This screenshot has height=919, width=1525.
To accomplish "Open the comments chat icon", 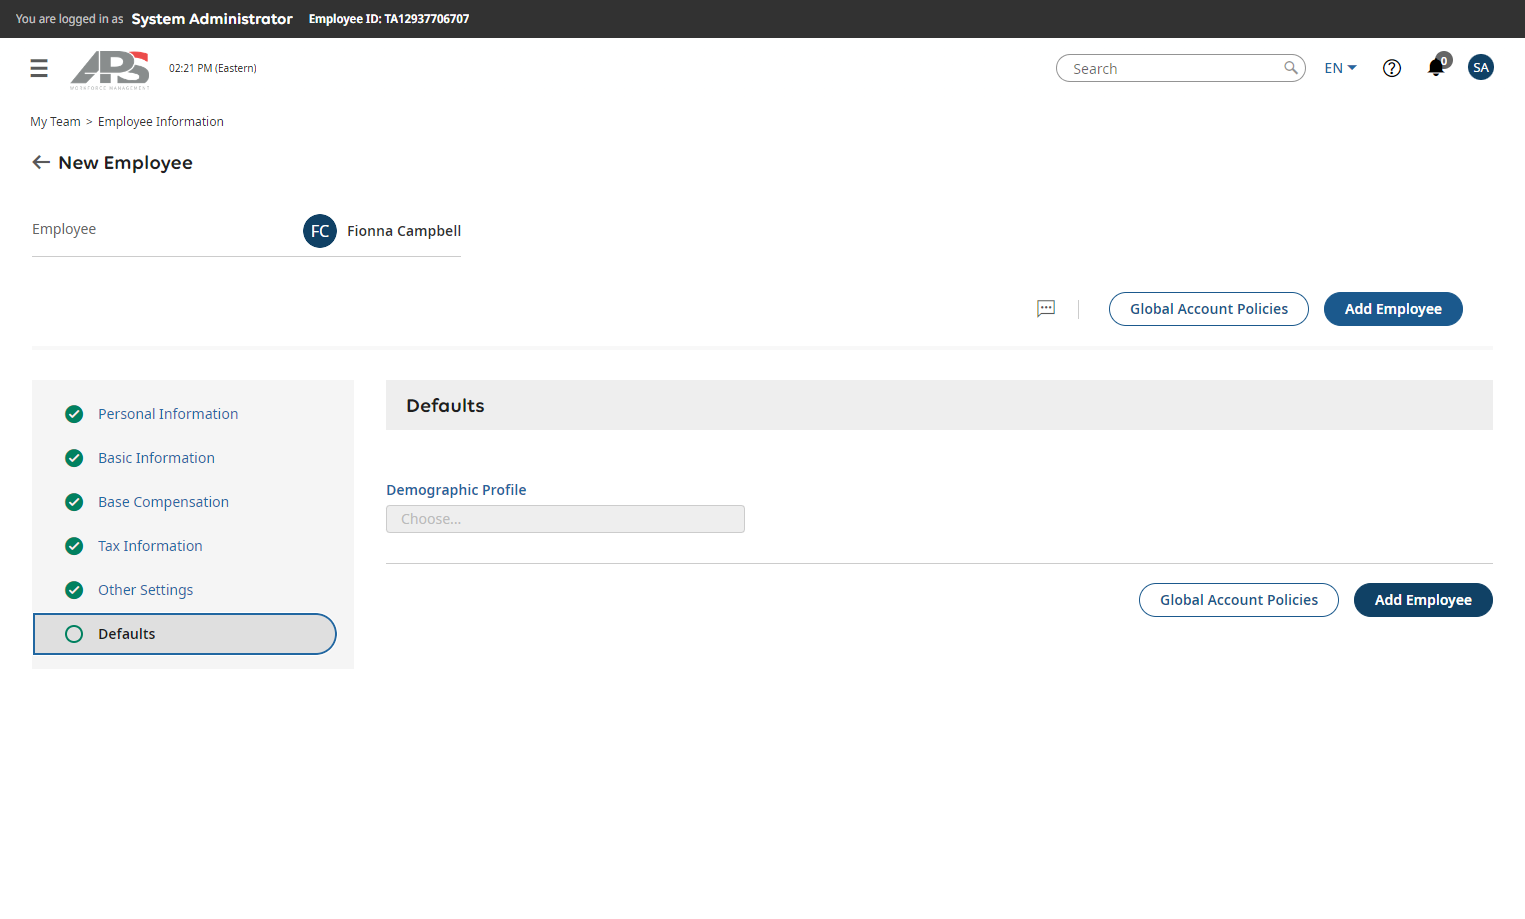I will click(1046, 309).
